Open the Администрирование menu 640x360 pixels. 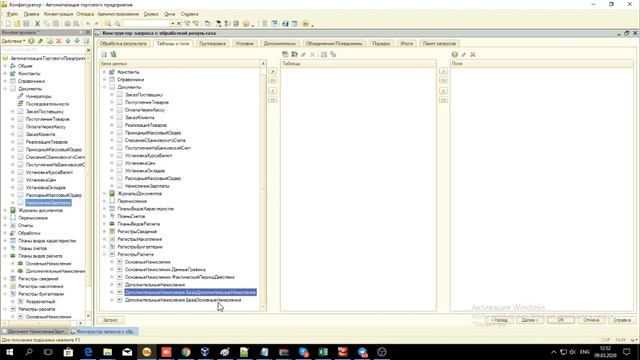tap(118, 14)
